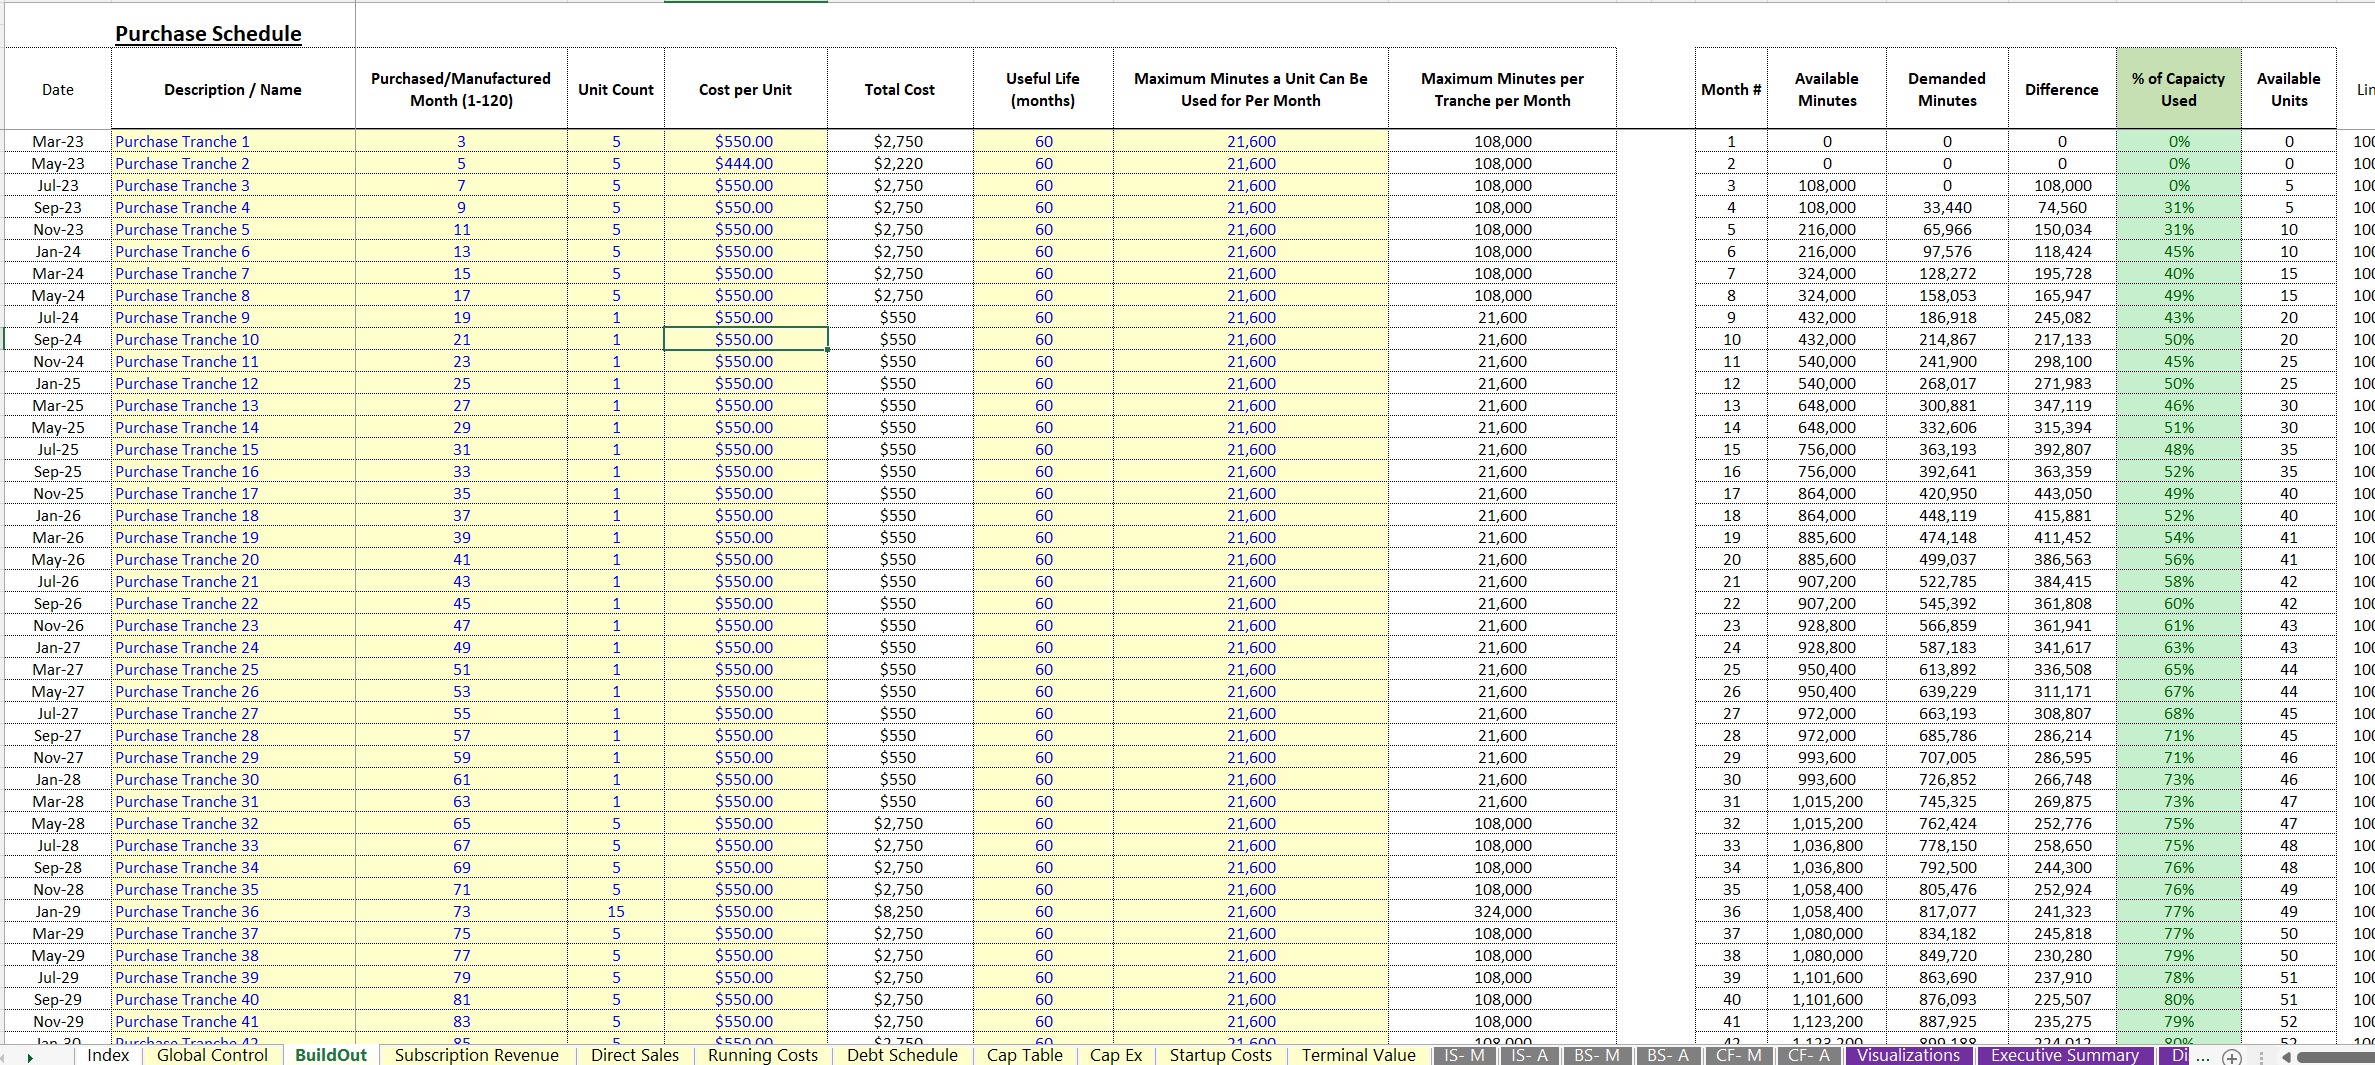Viewport: 2375px width, 1065px height.
Task: Select the Mar-23 date cell
Action: click(x=58, y=142)
